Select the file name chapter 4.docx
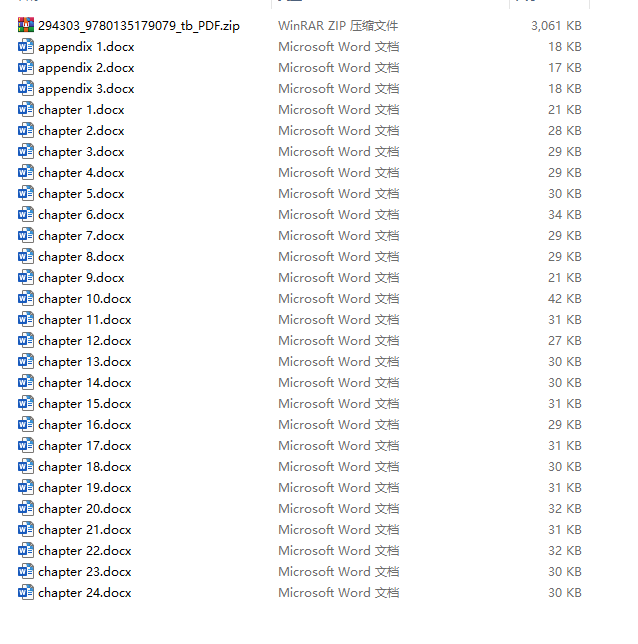 click(81, 173)
